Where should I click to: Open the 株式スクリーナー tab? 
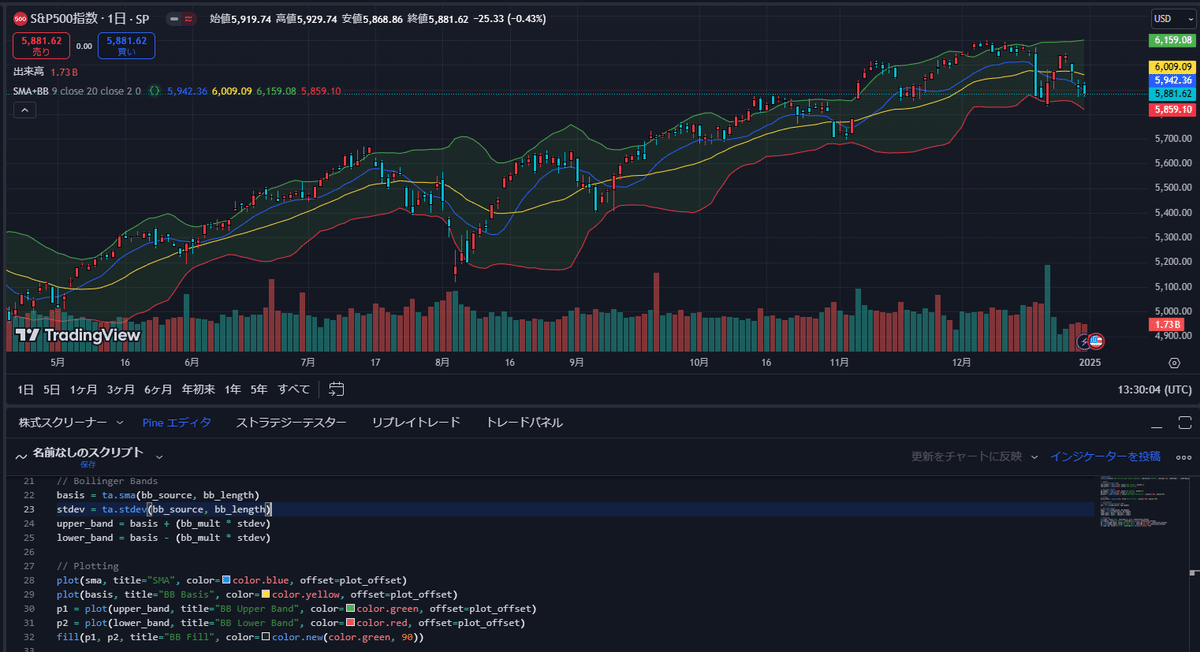[x=65, y=423]
